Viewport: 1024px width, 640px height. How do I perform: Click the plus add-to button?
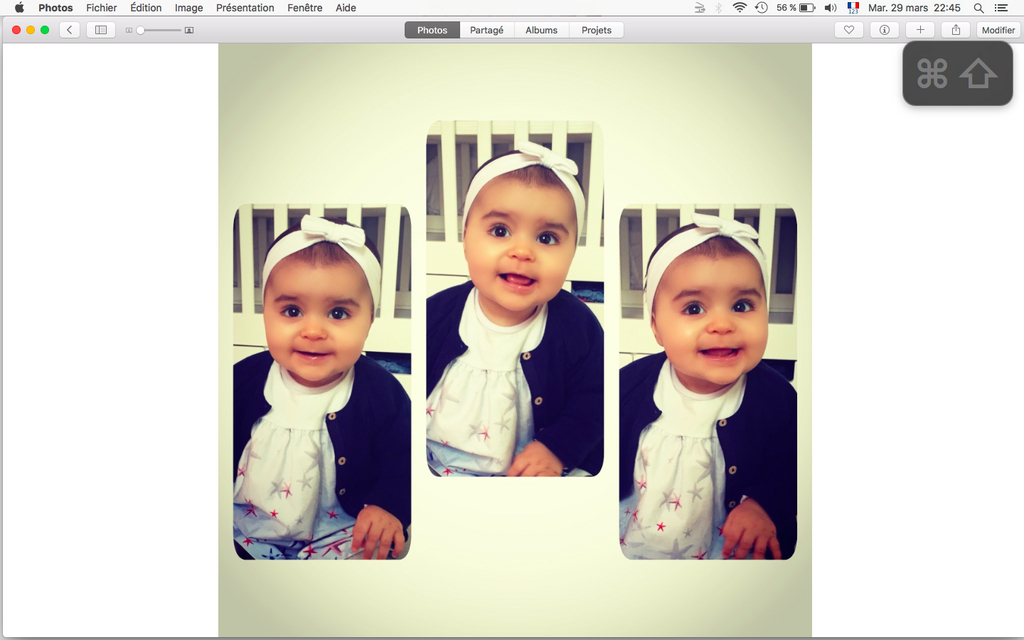pyautogui.click(x=920, y=30)
